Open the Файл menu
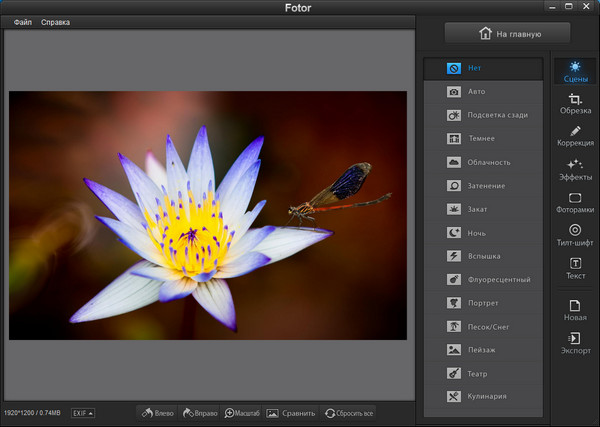Viewport: 600px width, 427px height. [22, 22]
